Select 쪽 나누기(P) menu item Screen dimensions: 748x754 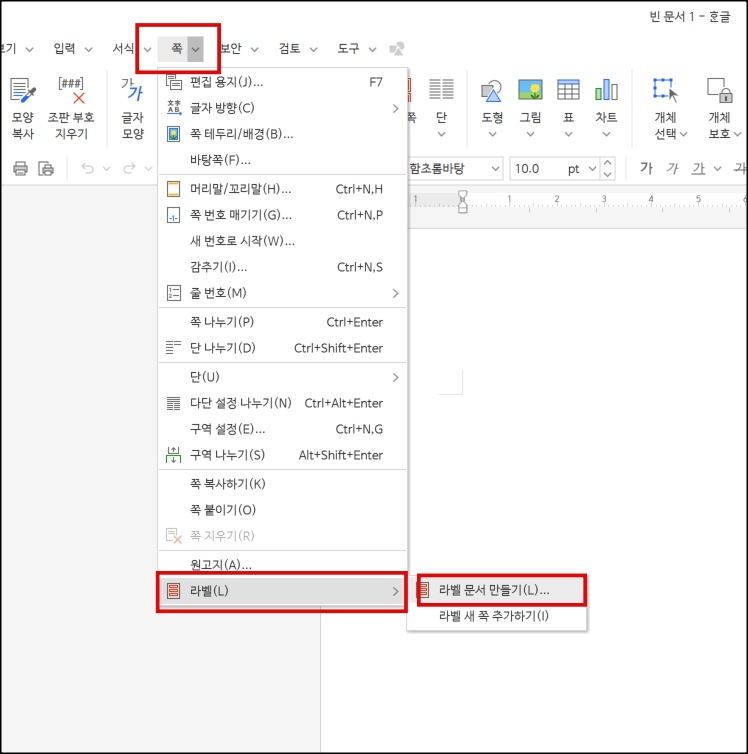pos(283,322)
